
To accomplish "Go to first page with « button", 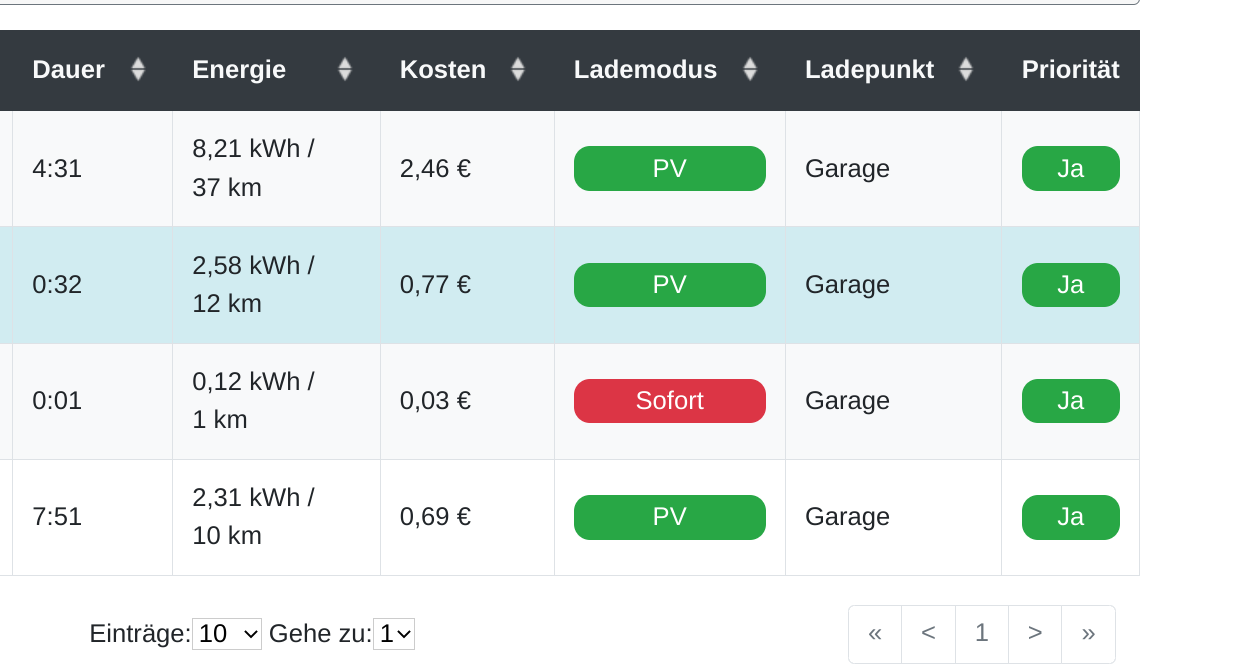I will 875,633.
